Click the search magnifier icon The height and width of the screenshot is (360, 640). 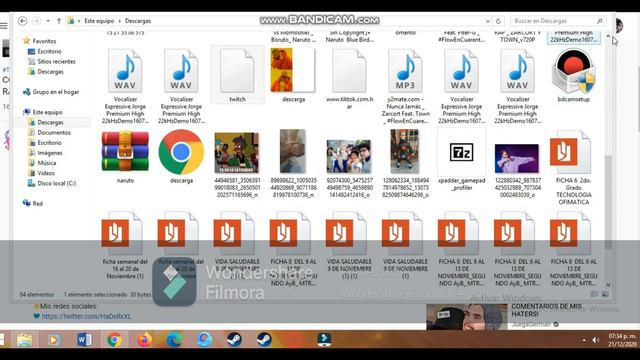coord(599,20)
